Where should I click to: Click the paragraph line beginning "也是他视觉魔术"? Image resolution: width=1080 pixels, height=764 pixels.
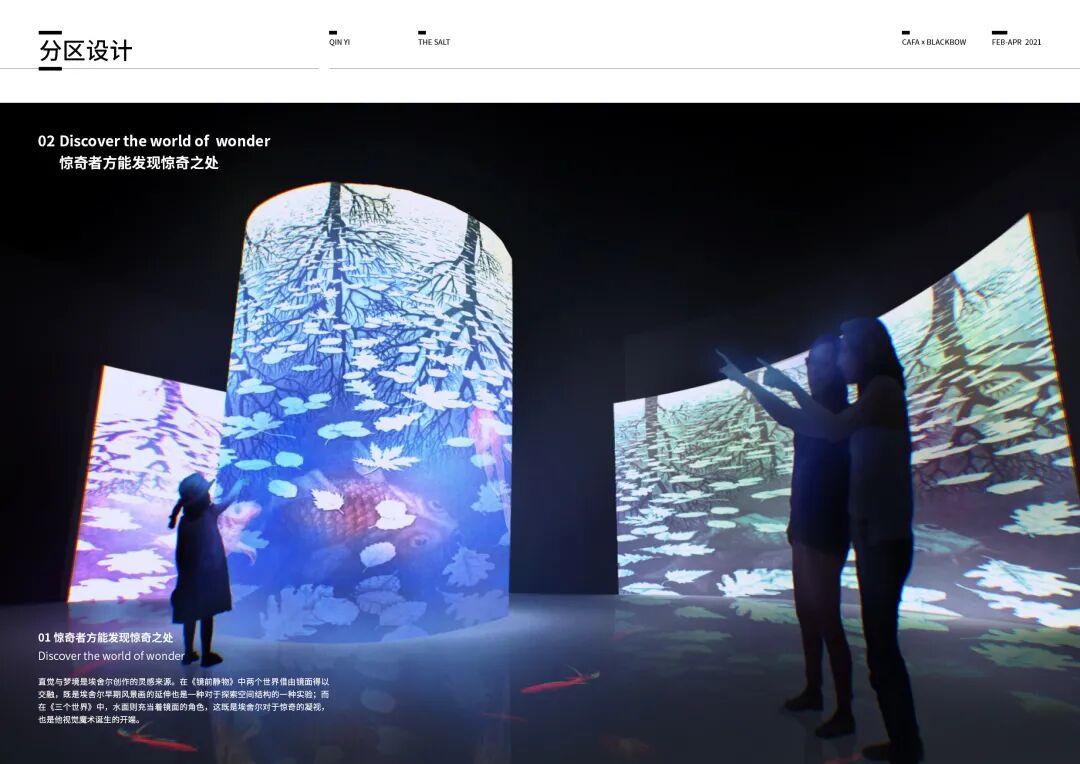90,719
